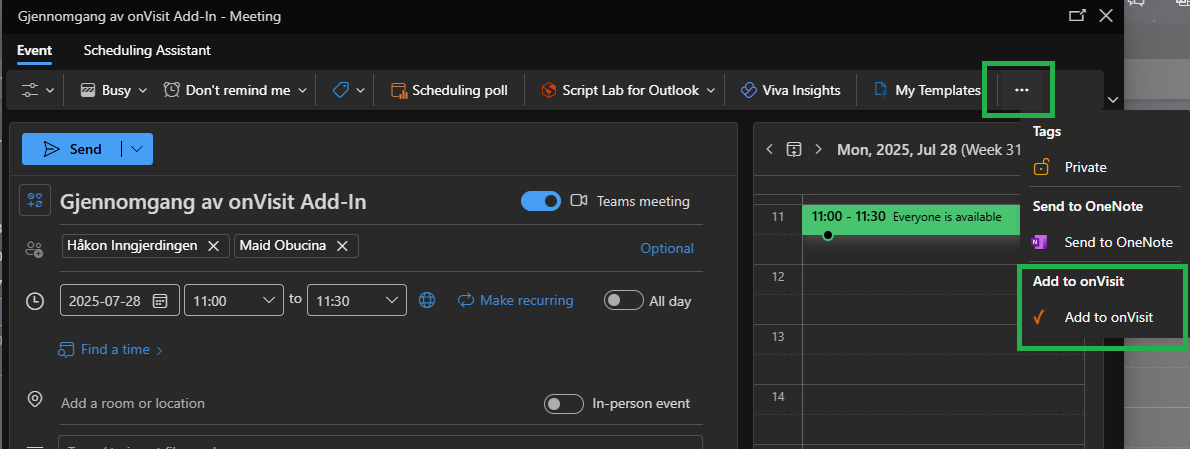The height and width of the screenshot is (449, 1190).
Task: Remove attendee Maid Obucina
Action: [342, 246]
